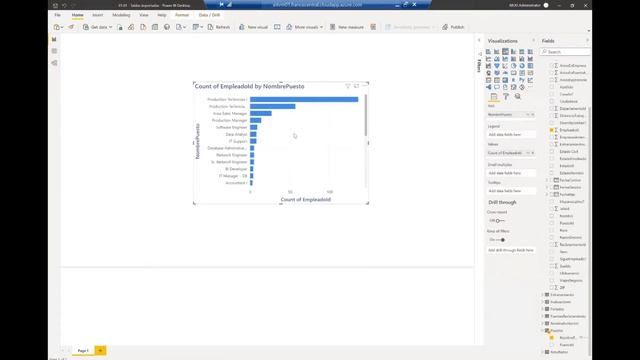Click the Get data button

(95, 27)
